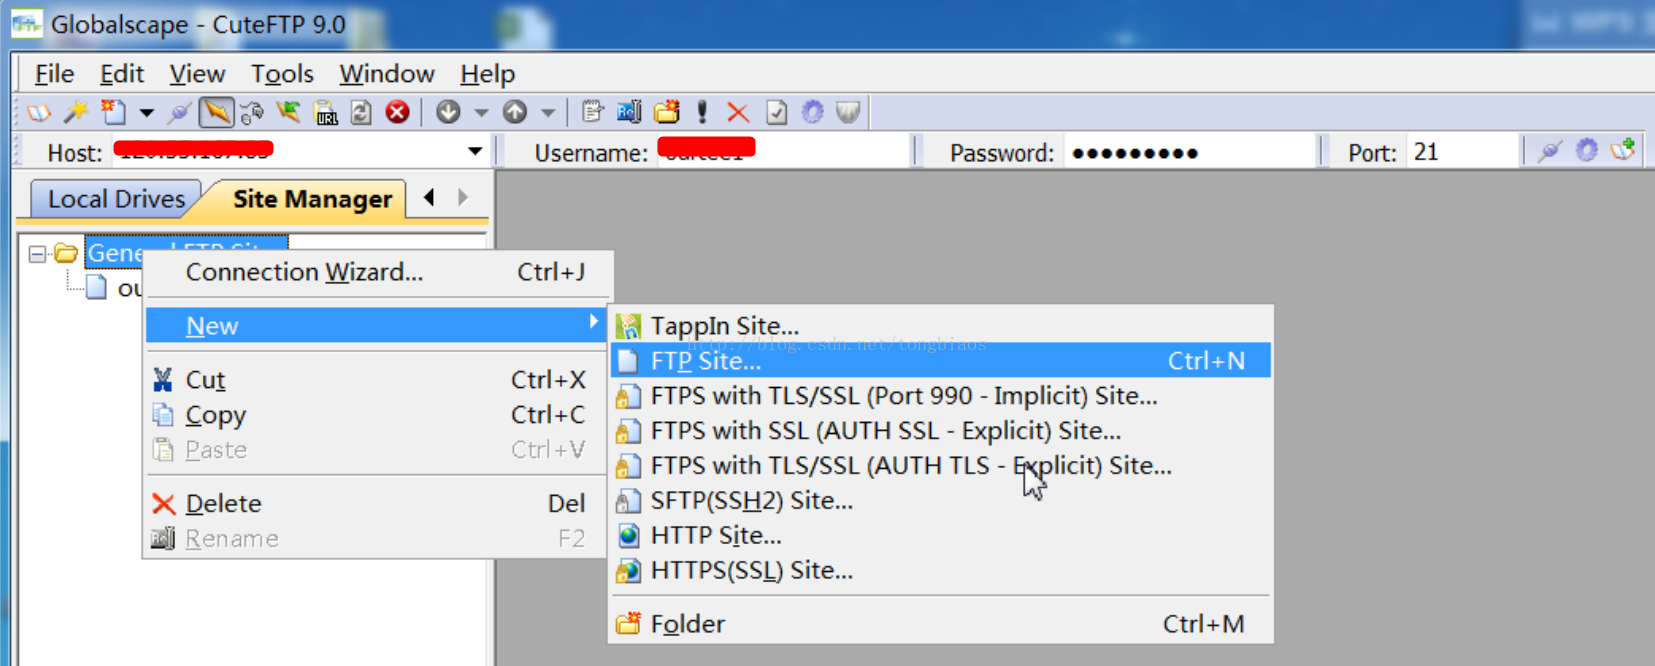Click the Rename toolbar icon

tap(629, 112)
